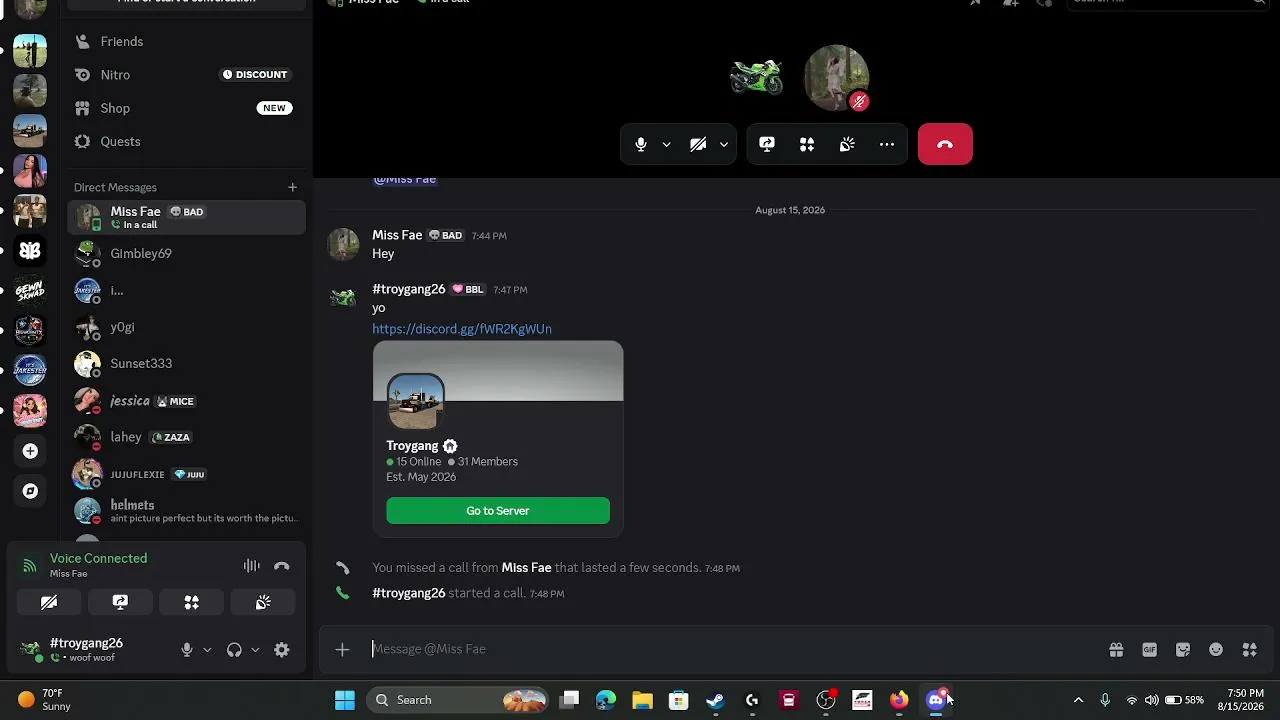Click the green motorcycle avatar in the call
Screen dimensions: 1280x720
[x=756, y=77]
